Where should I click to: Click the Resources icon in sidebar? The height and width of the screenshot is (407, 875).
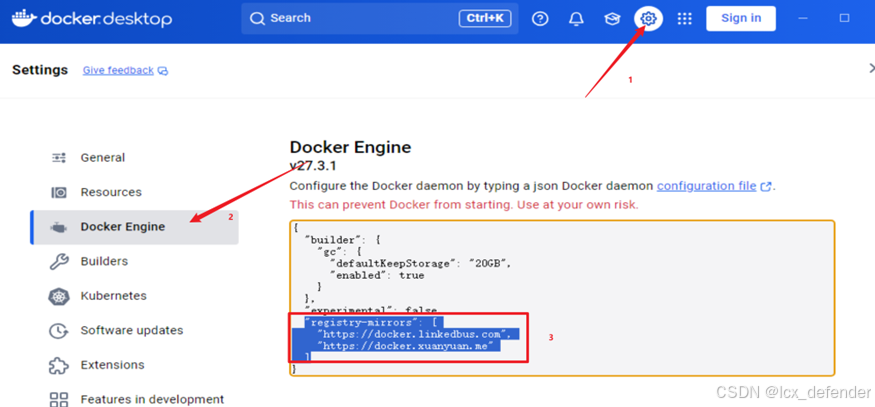59,193
